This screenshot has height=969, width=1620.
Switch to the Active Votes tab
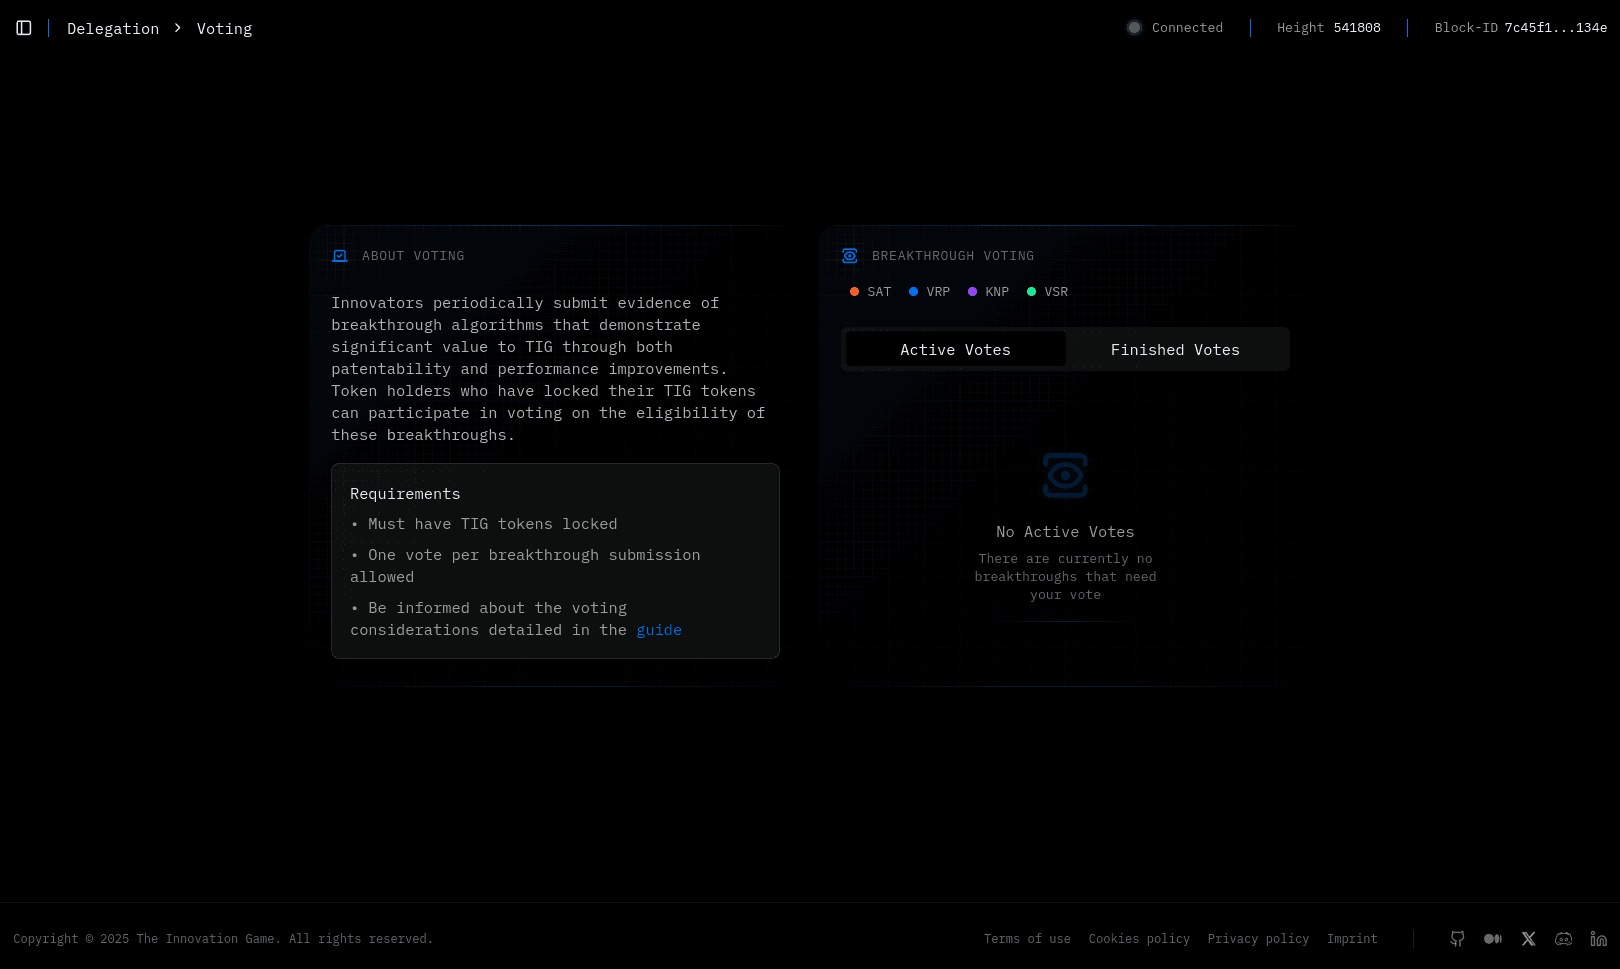click(x=955, y=350)
